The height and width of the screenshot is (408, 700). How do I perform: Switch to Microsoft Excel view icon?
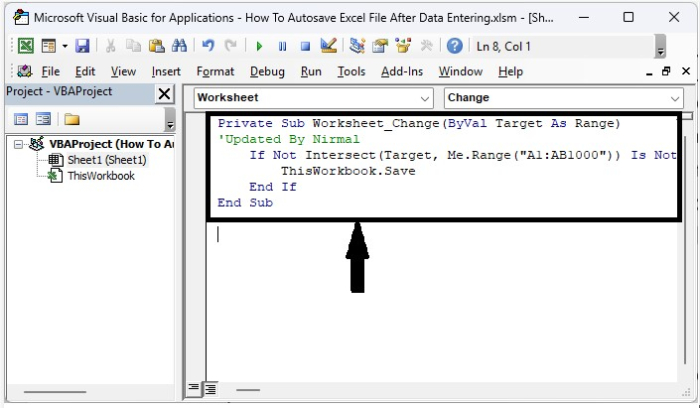coord(25,46)
